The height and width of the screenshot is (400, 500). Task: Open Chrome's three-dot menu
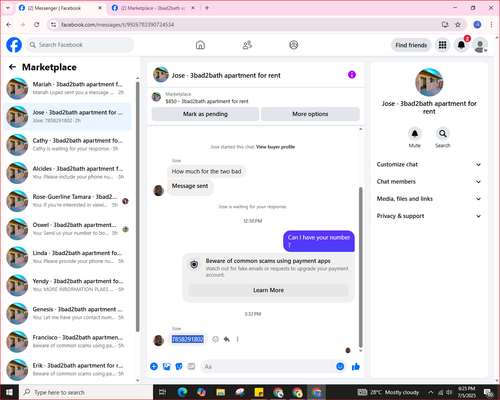tap(491, 25)
